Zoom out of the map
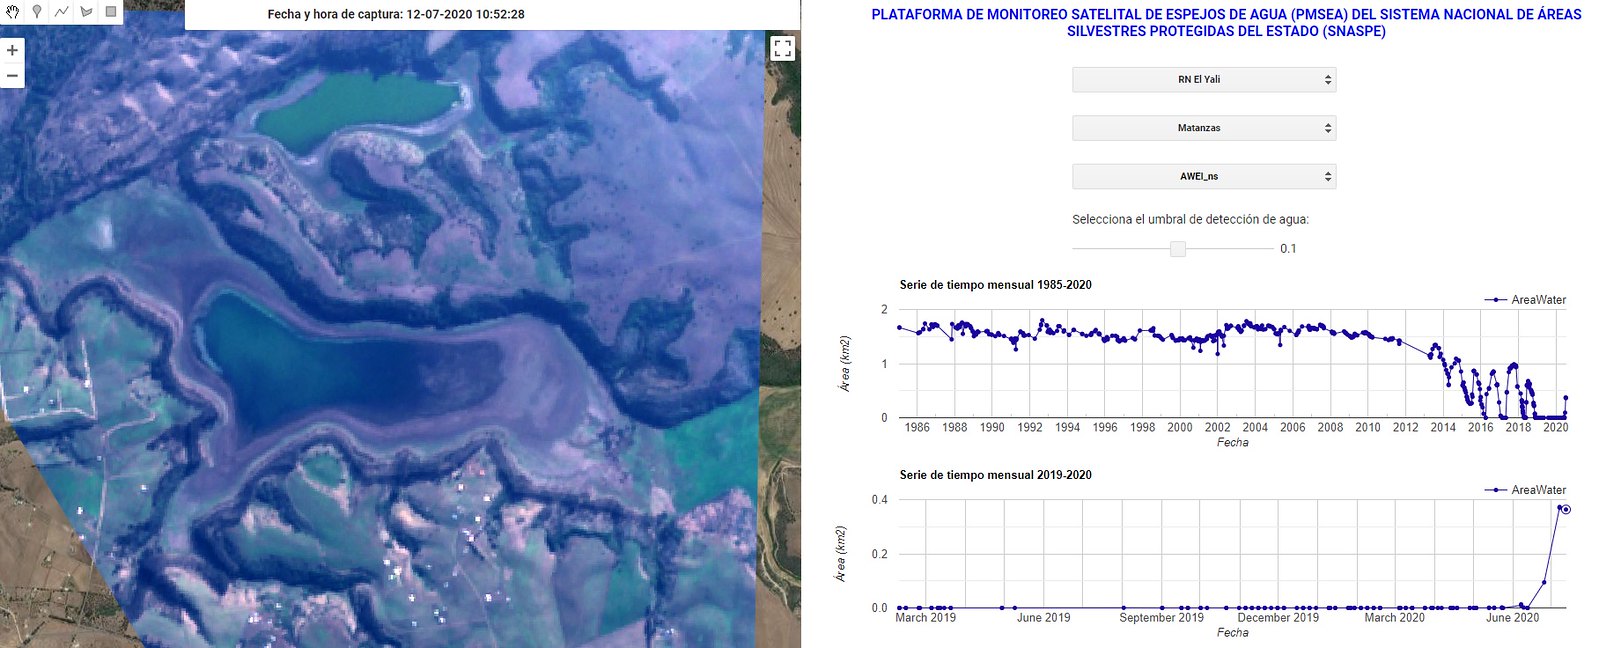 click(x=12, y=76)
